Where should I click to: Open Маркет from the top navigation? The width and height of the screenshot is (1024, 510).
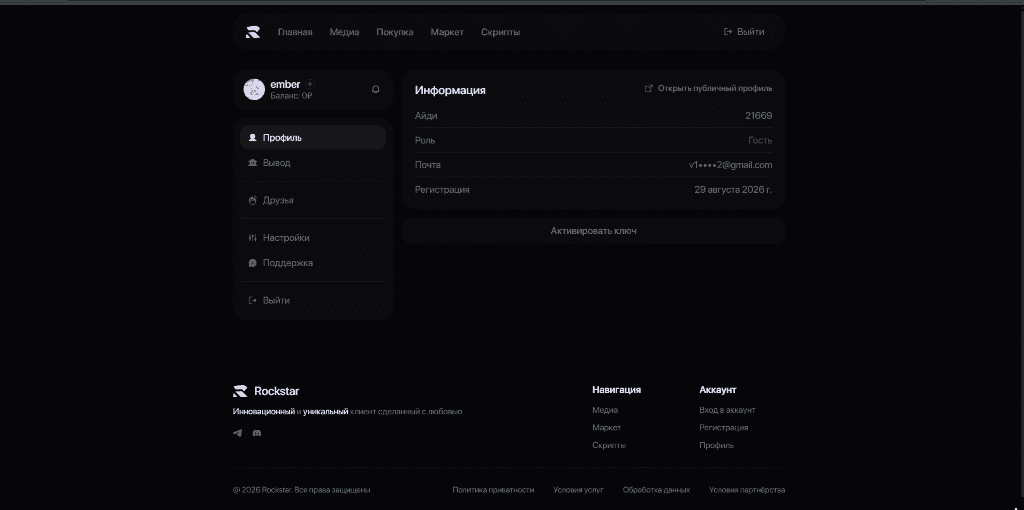coord(447,32)
